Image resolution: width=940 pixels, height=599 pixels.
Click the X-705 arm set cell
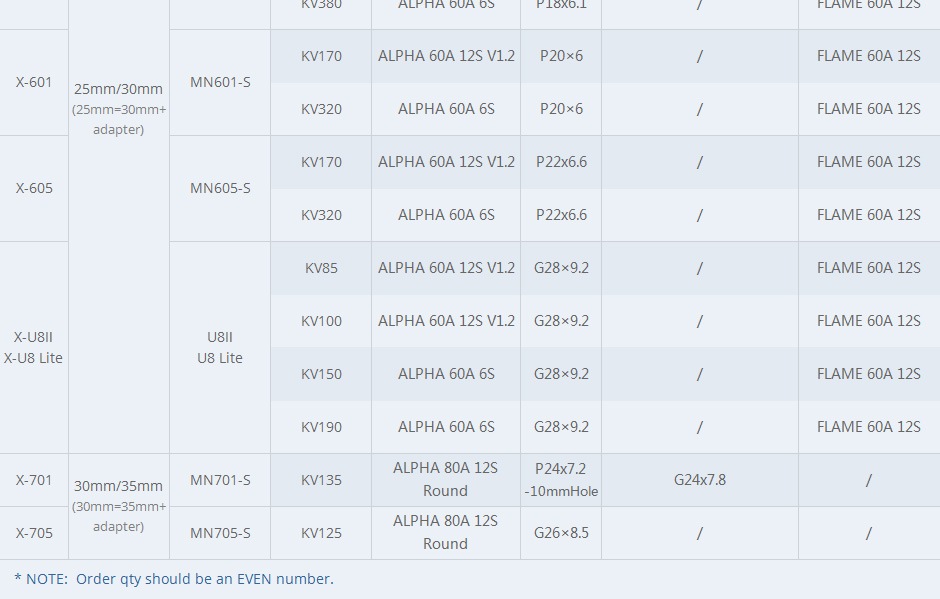34,533
